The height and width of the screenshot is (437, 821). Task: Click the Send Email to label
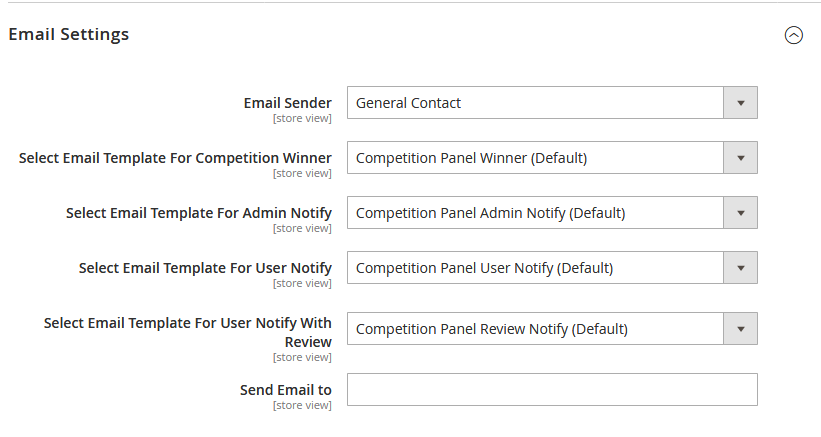pos(286,390)
